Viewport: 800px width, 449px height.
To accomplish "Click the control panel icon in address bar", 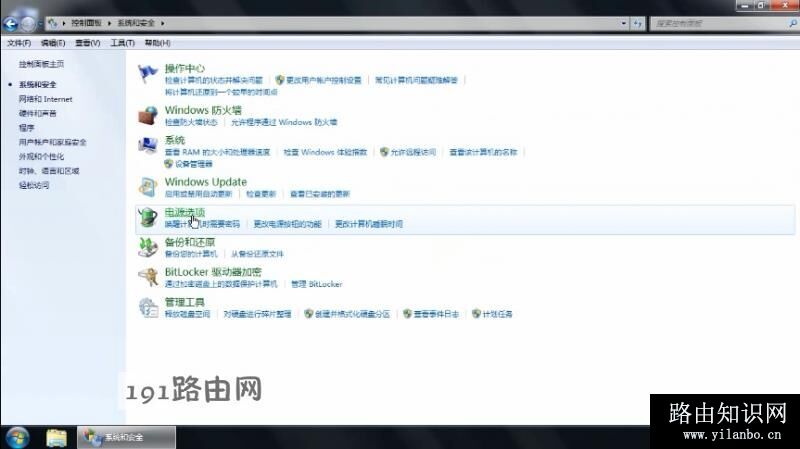I will point(53,23).
